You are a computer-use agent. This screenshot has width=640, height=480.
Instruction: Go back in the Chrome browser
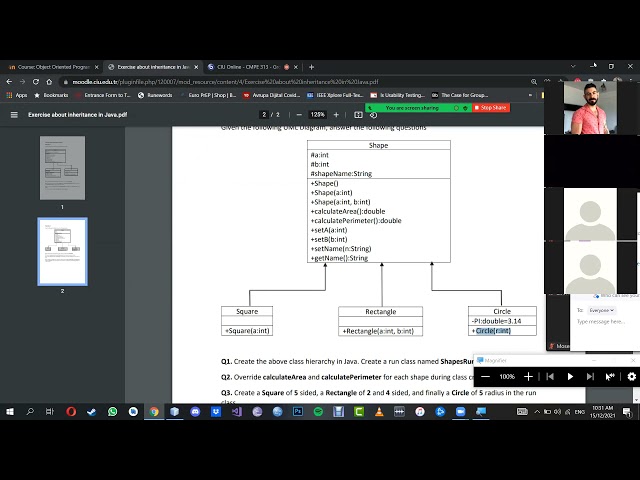(x=9, y=82)
